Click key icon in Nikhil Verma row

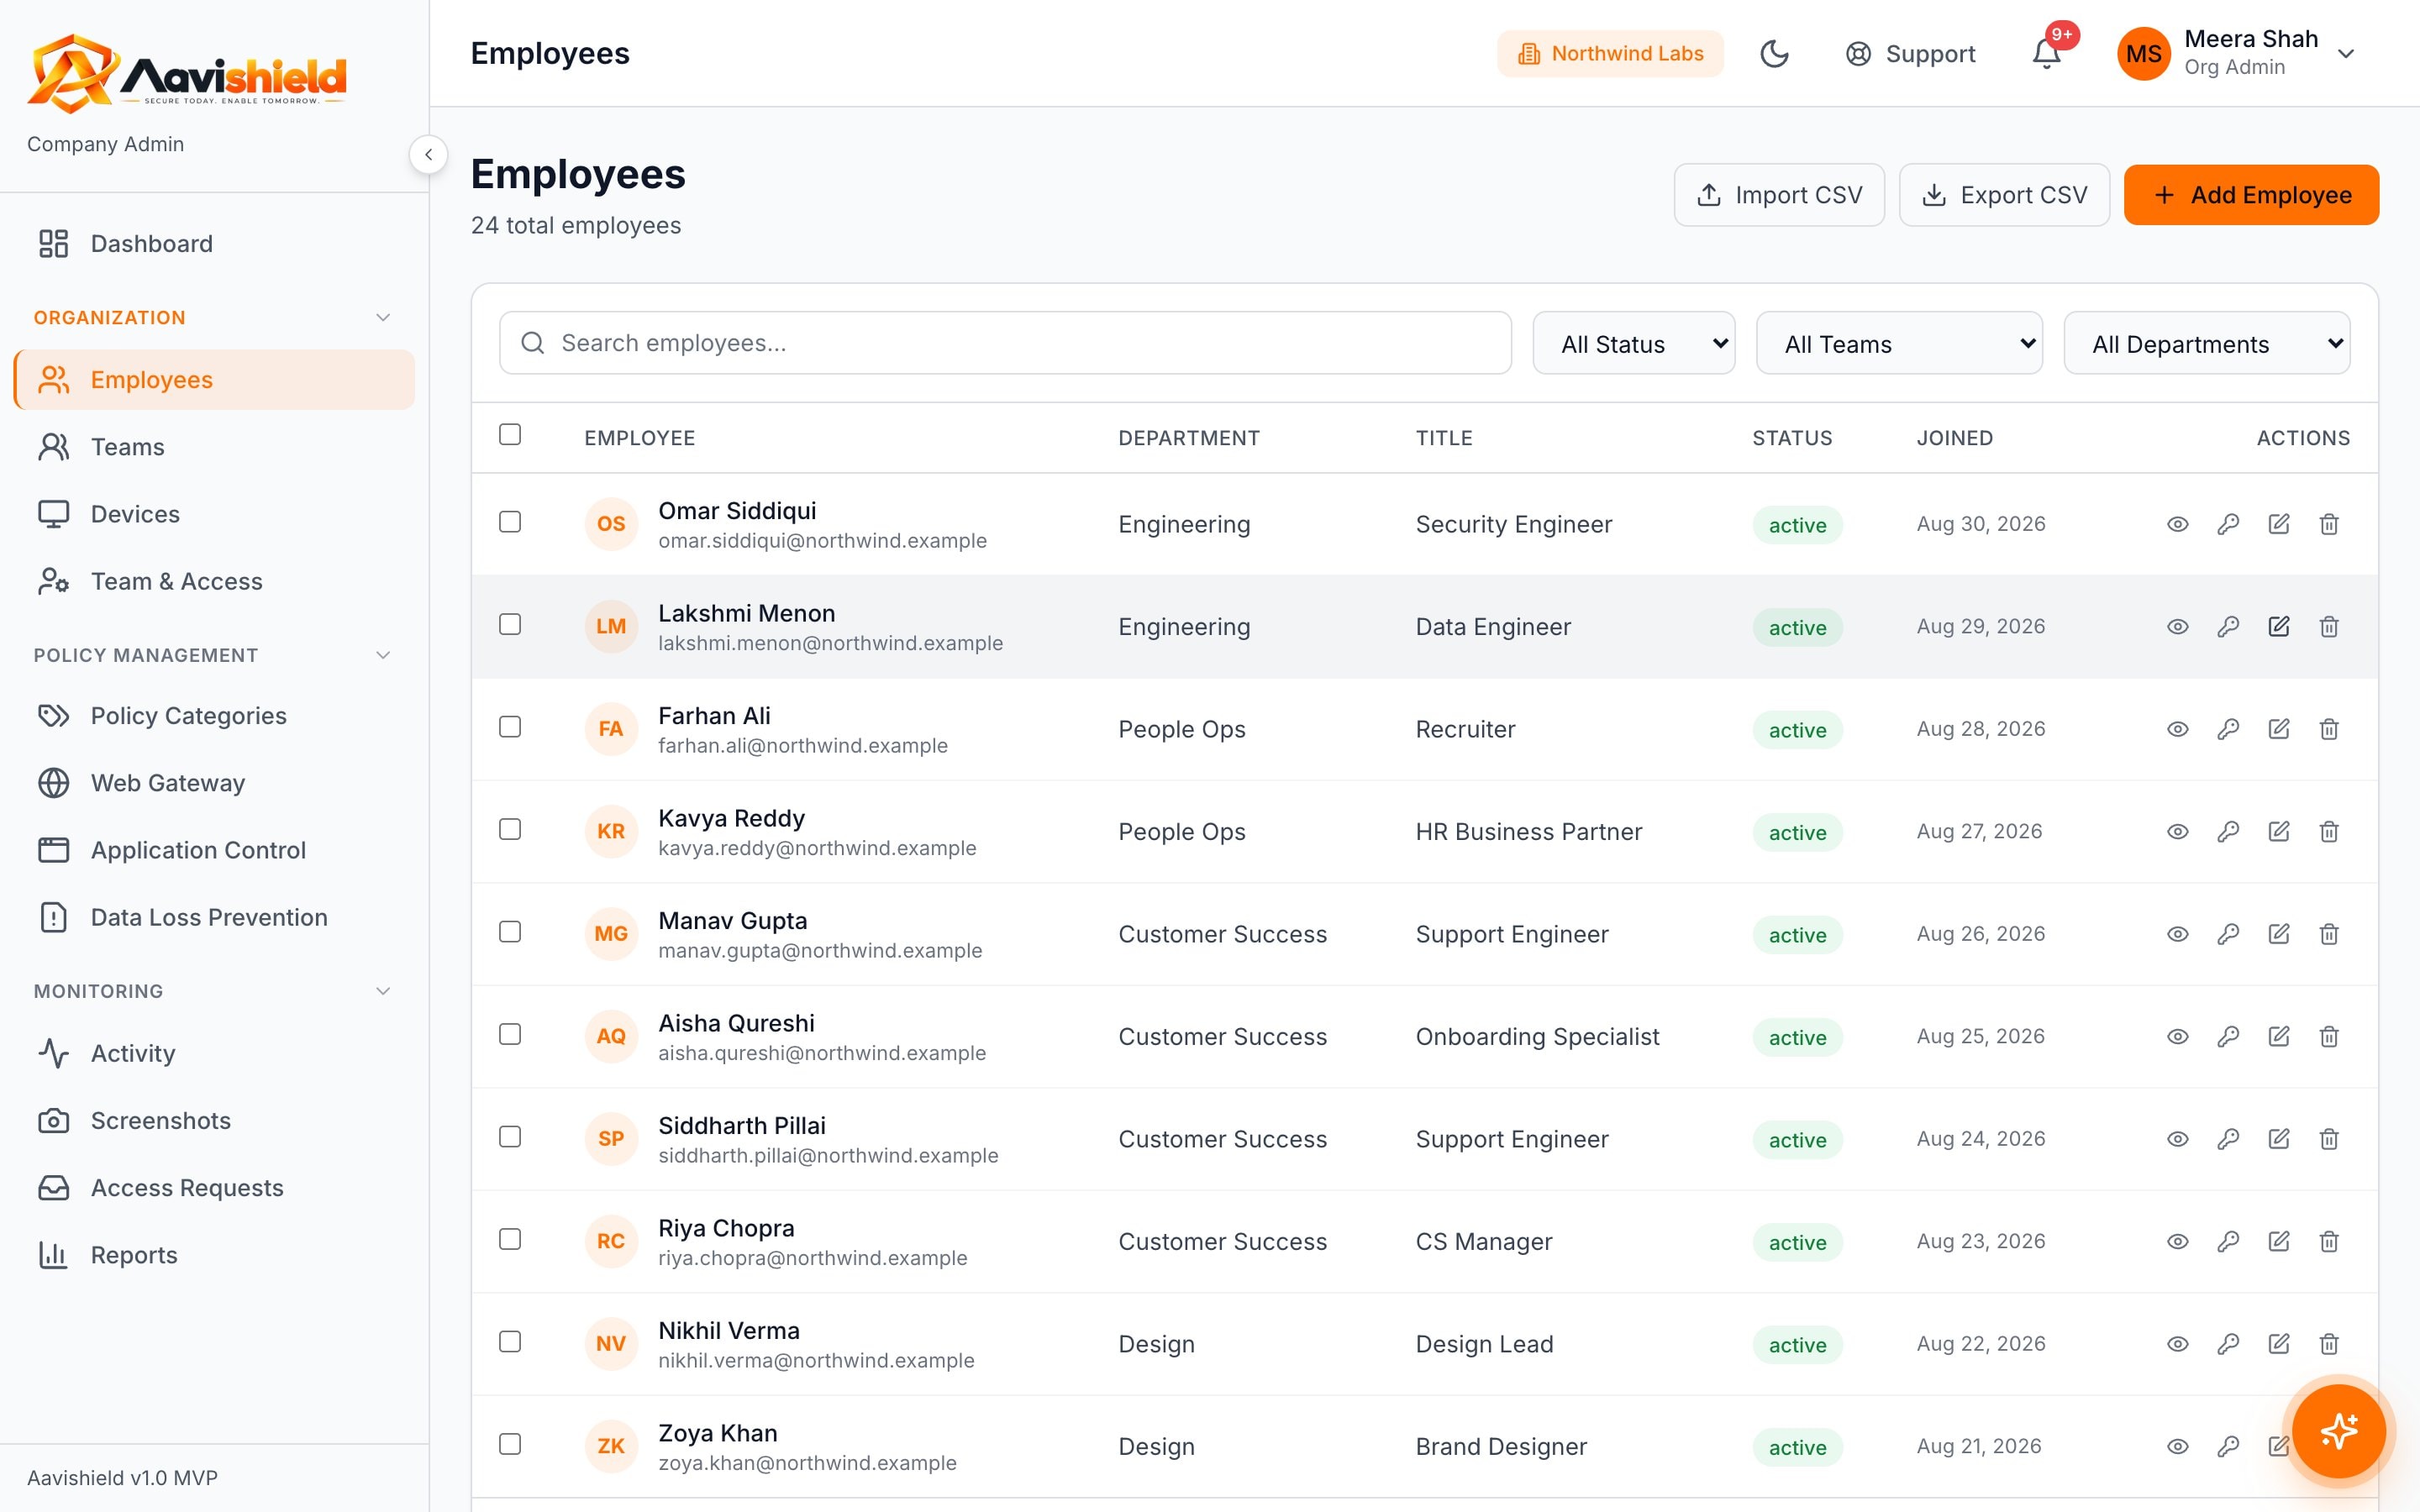(x=2228, y=1344)
